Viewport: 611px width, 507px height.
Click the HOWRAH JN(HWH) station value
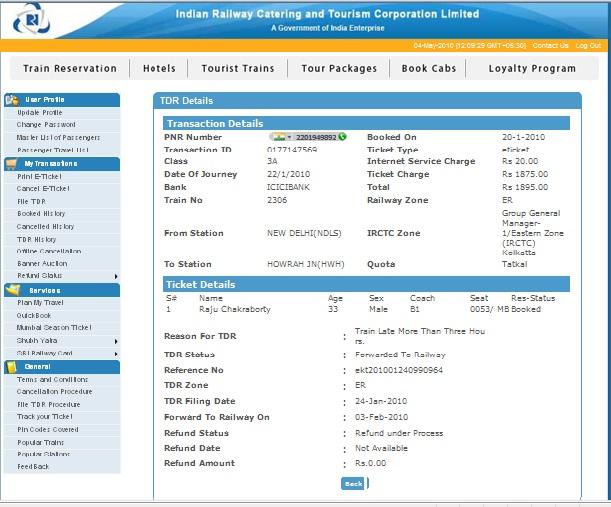click(306, 264)
